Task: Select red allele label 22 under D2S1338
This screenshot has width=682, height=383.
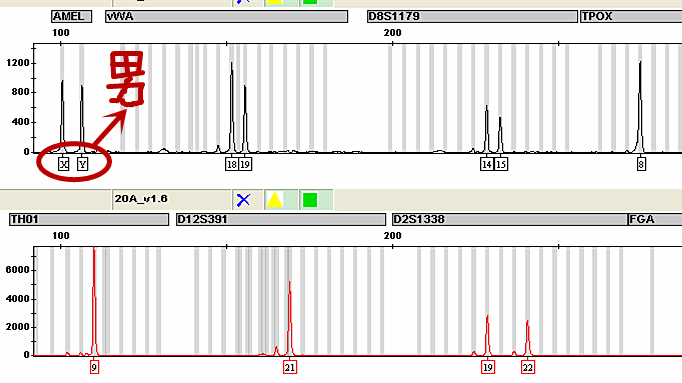Action: pos(528,367)
